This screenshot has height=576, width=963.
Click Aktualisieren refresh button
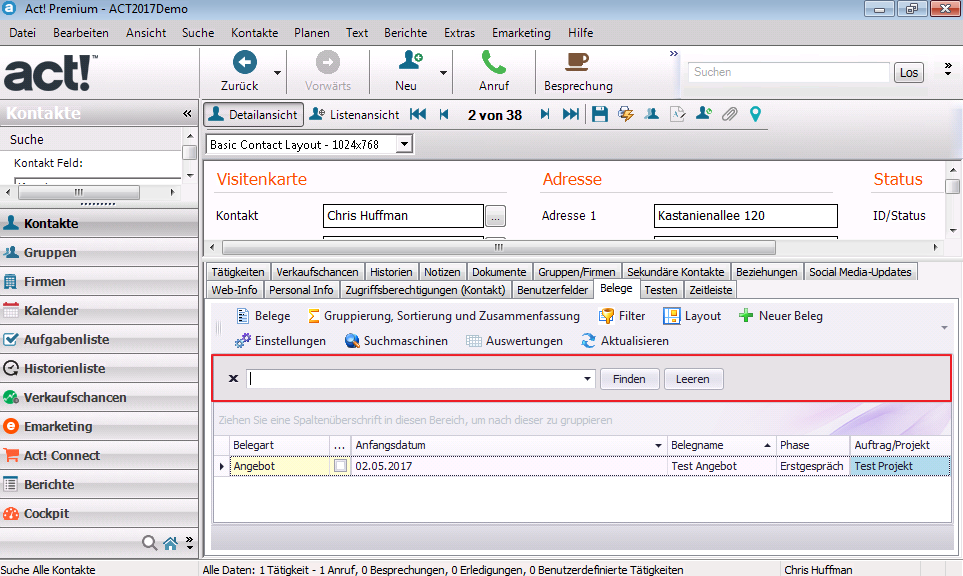[625, 341]
